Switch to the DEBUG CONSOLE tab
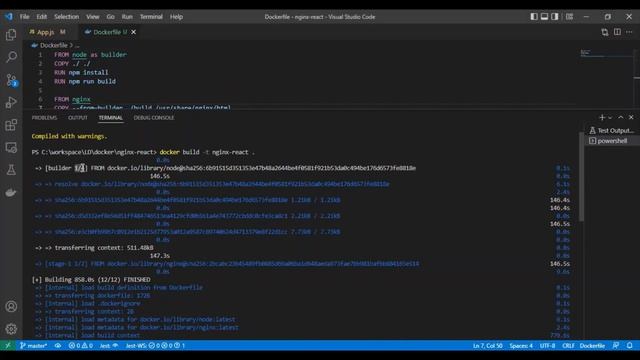This screenshot has width=640, height=360. click(x=154, y=118)
